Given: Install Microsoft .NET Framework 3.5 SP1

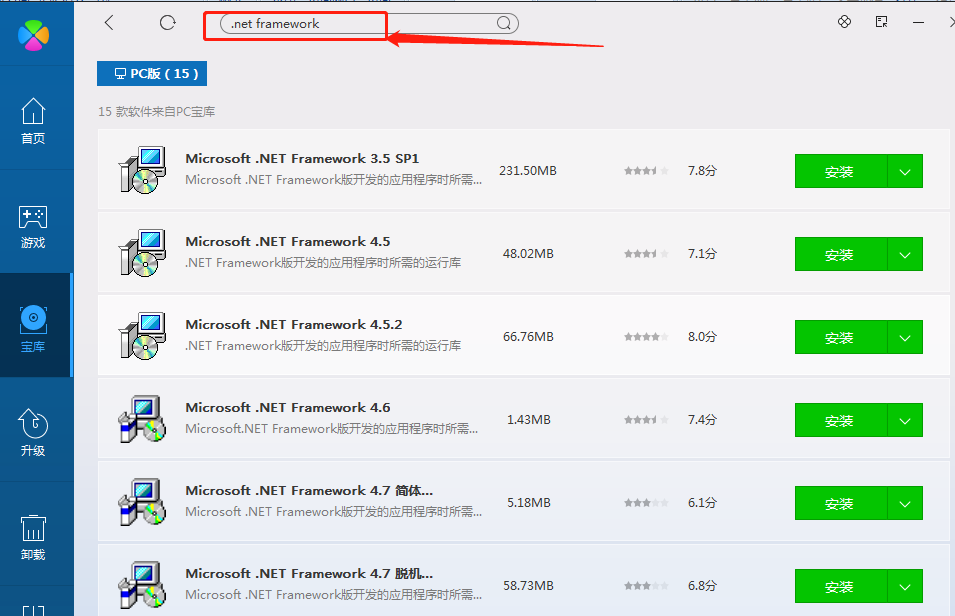Looking at the screenshot, I should tap(840, 171).
